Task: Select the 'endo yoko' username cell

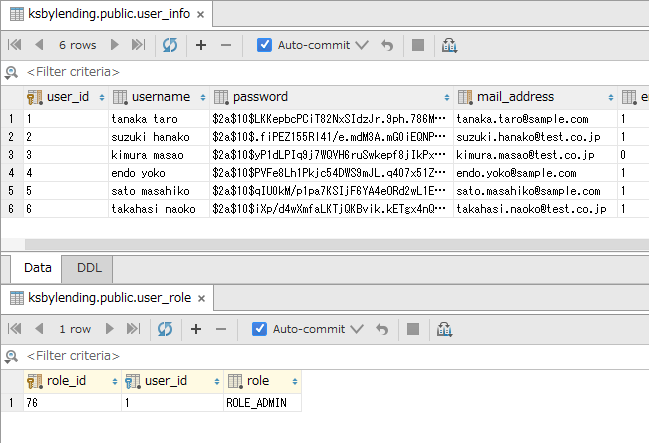Action: (x=159, y=173)
